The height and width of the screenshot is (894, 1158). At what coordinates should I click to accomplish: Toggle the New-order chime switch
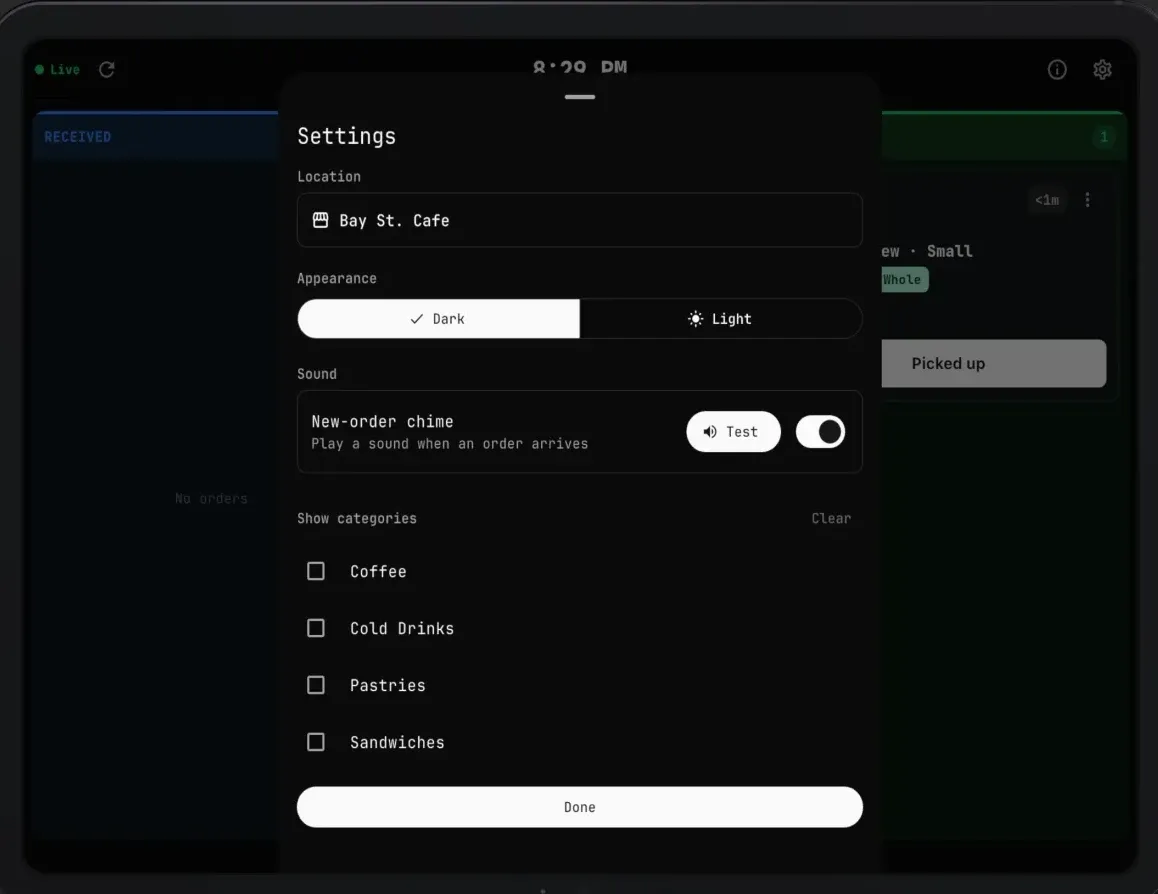(820, 432)
